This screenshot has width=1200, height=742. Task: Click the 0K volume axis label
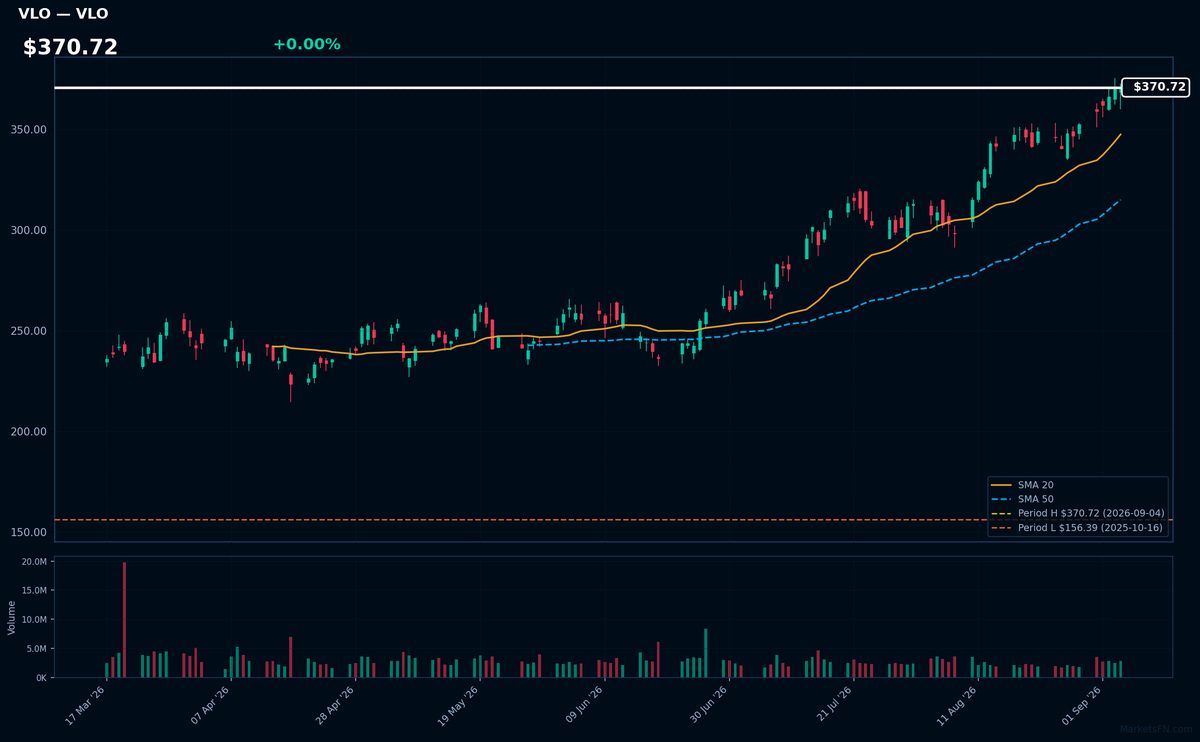[x=41, y=678]
